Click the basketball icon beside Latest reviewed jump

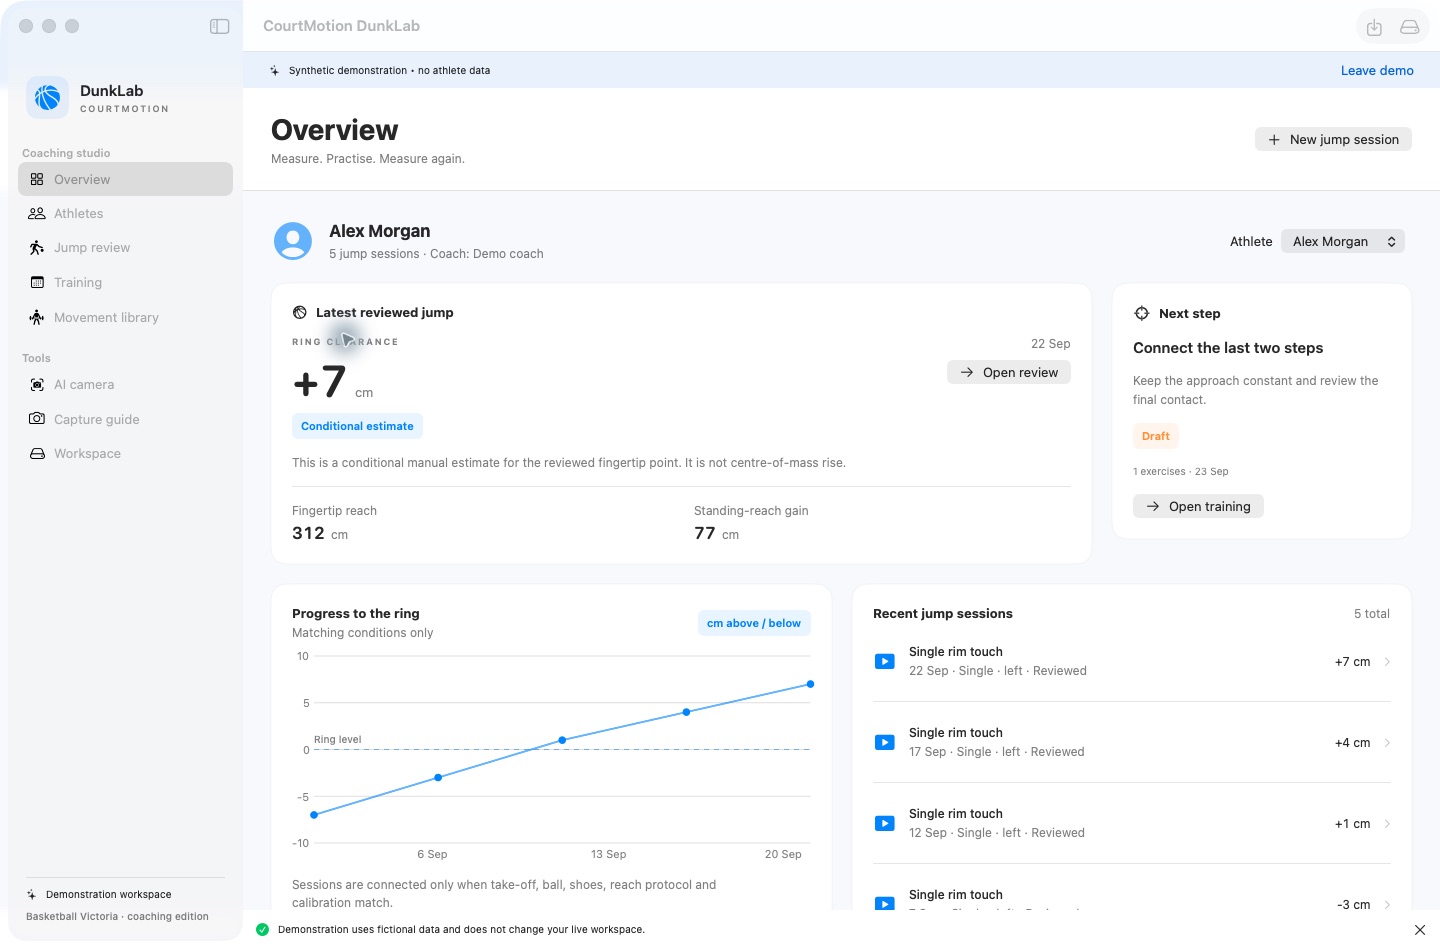click(x=300, y=312)
